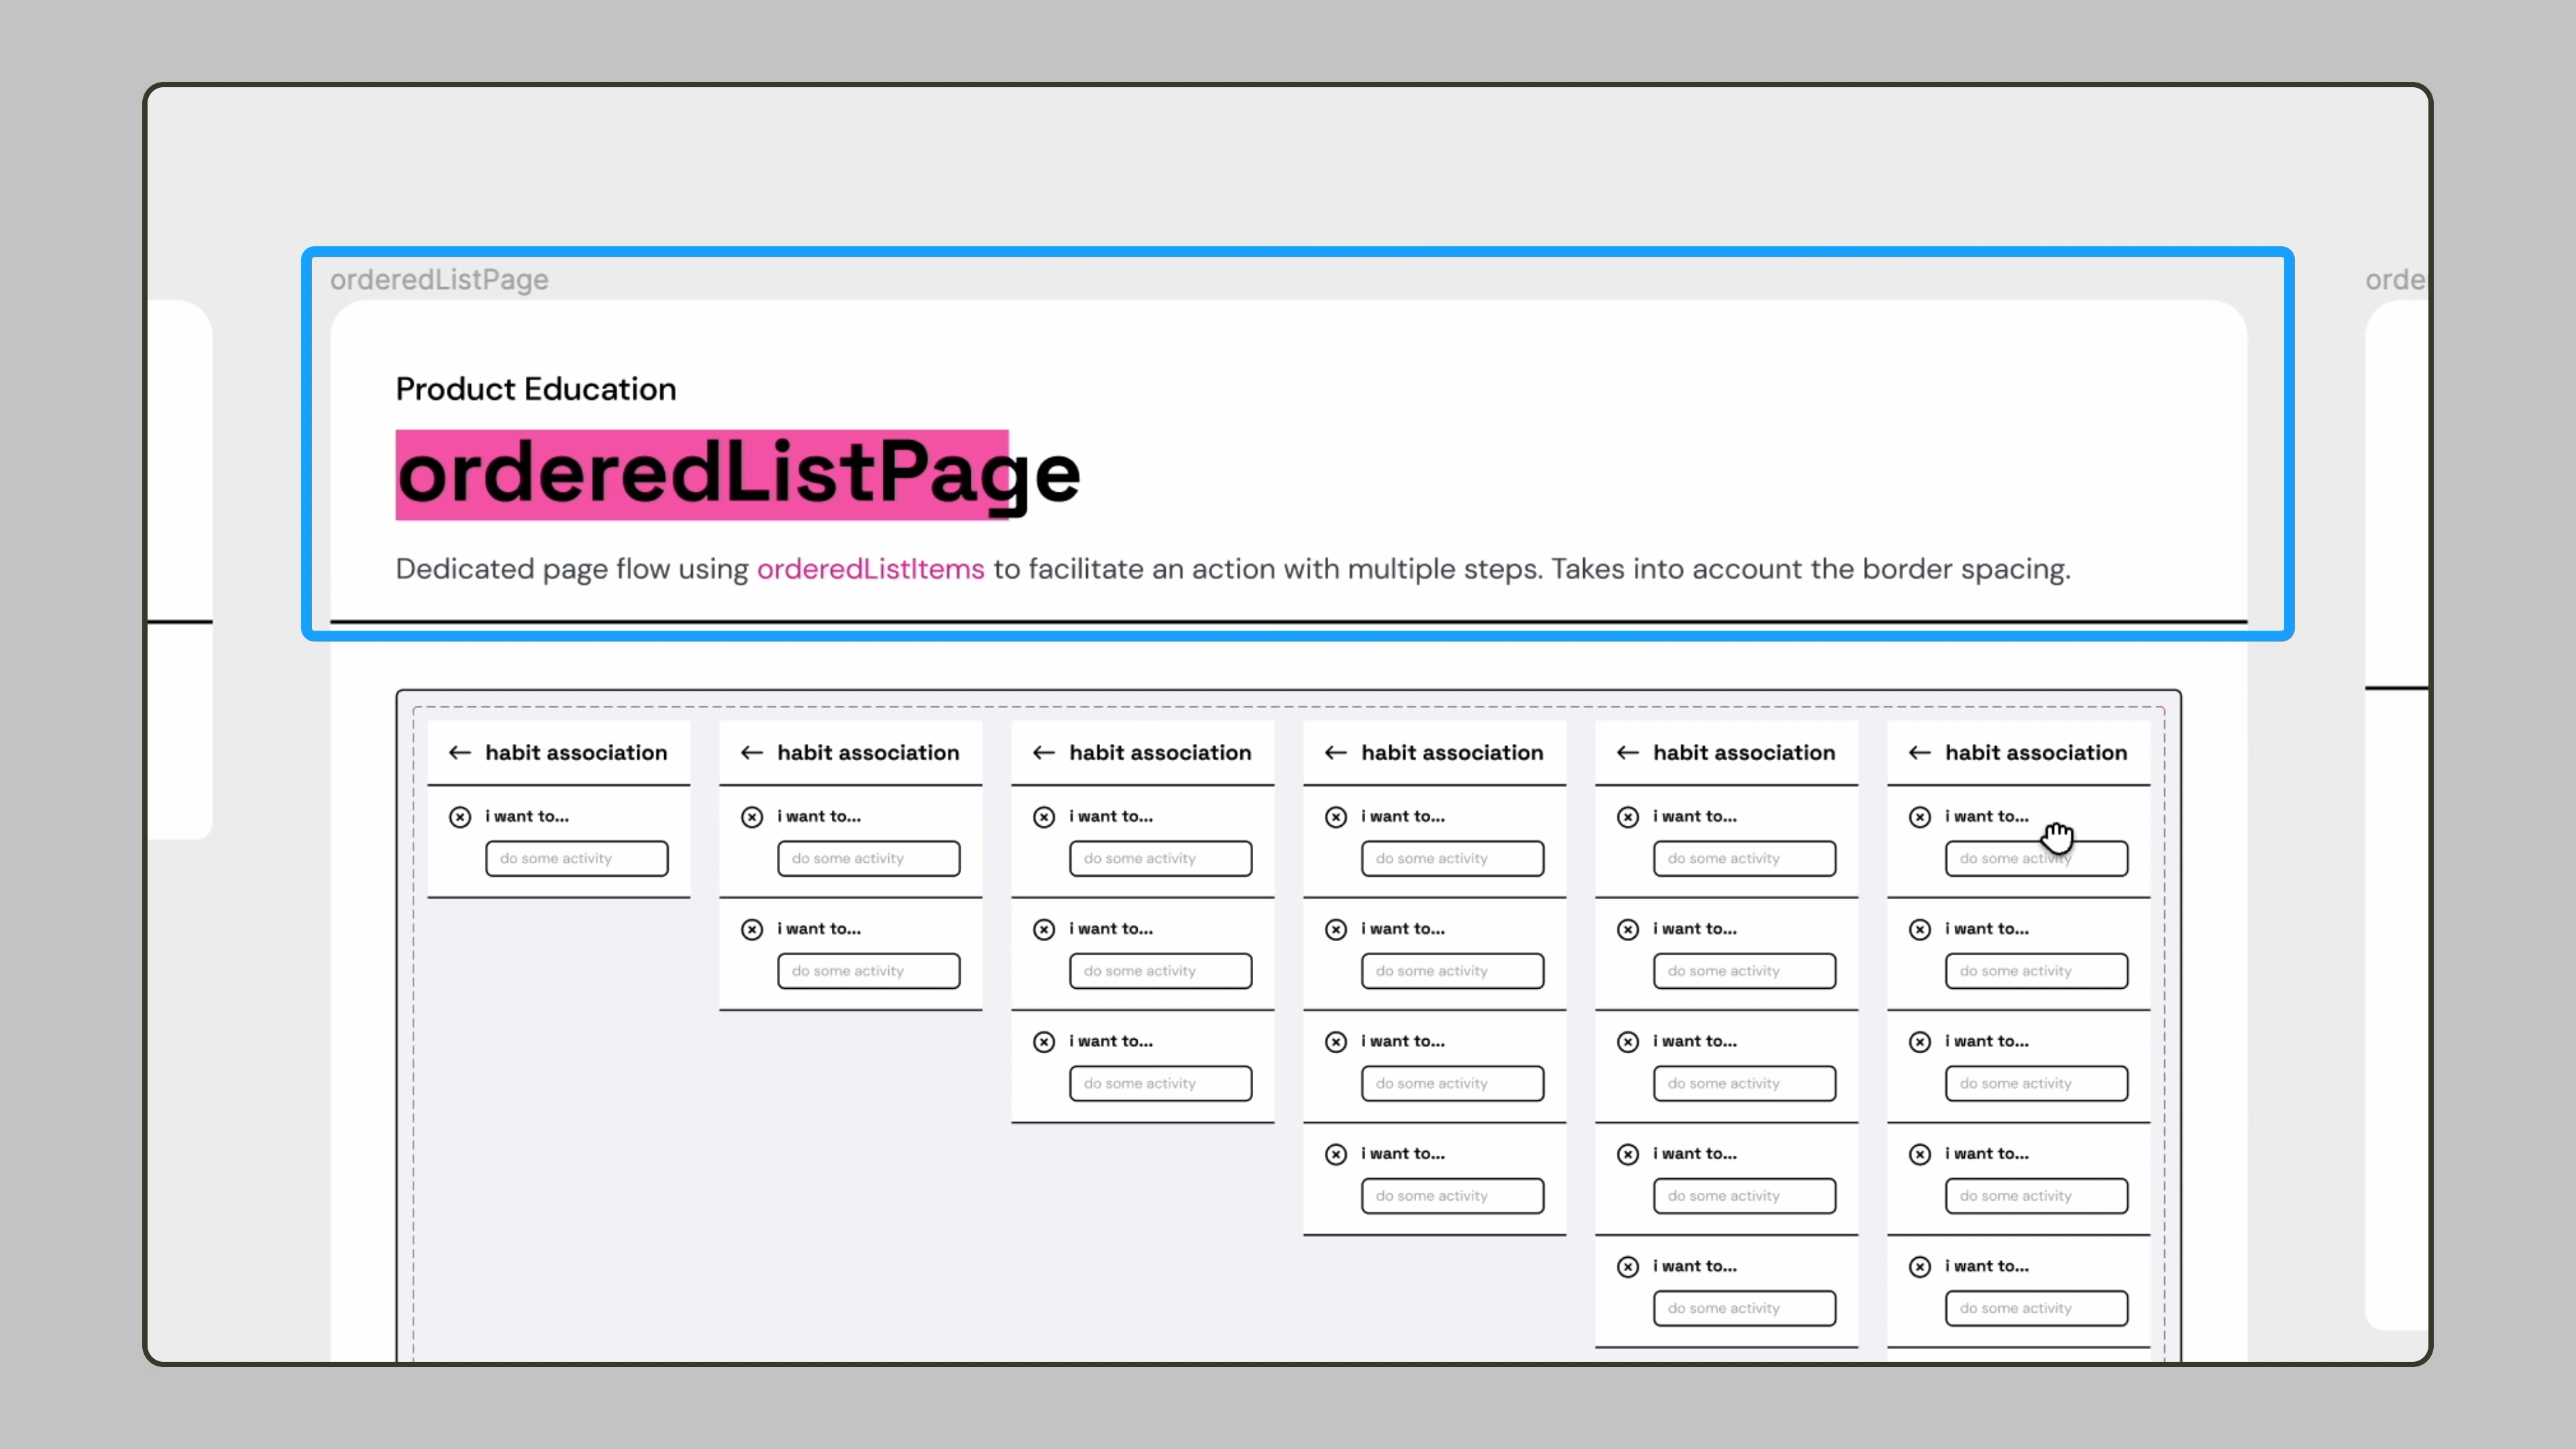Focus fourth activity input in fourth column
Screen dimensions: 2576x1449
(x=1453, y=1196)
